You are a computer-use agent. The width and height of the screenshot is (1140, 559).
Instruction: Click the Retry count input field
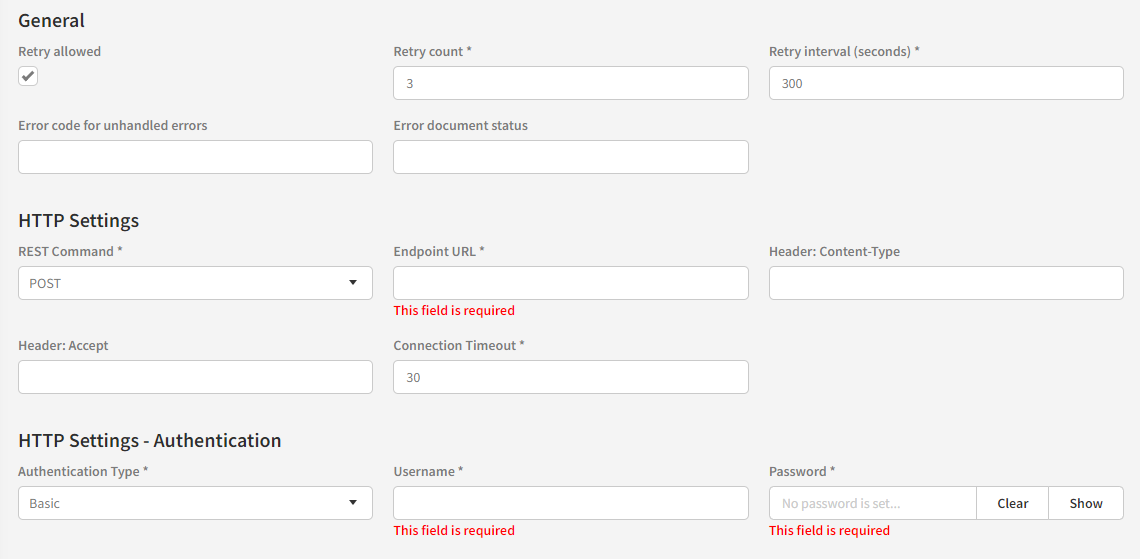point(570,83)
